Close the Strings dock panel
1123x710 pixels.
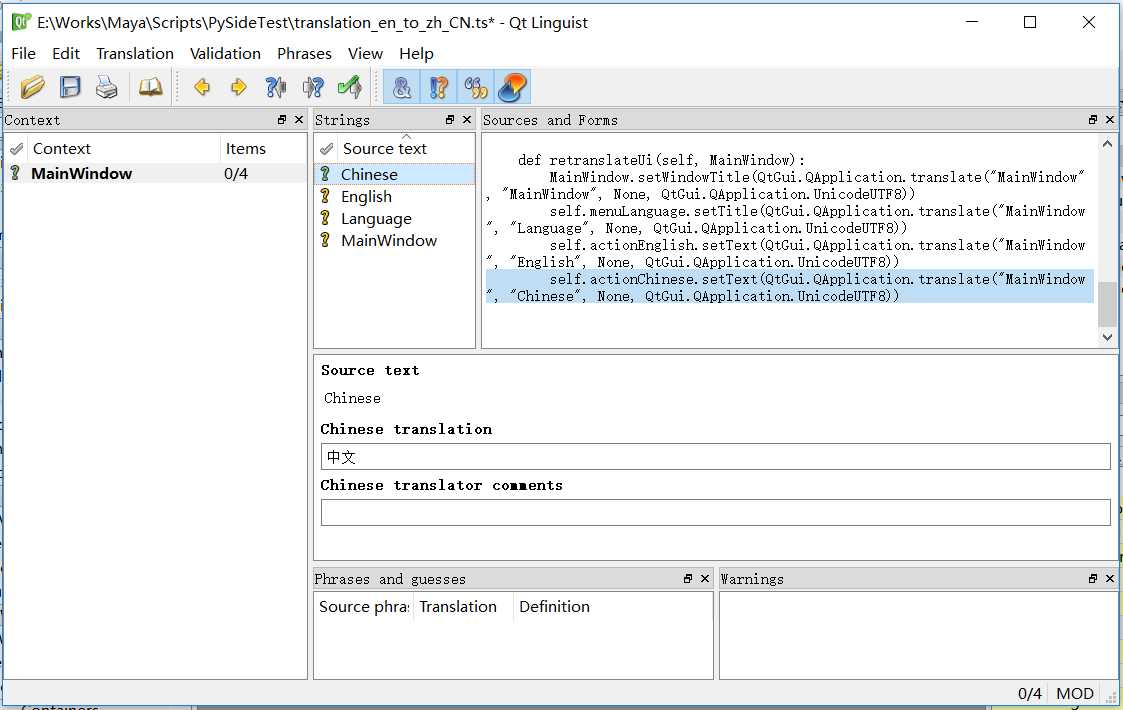point(467,120)
